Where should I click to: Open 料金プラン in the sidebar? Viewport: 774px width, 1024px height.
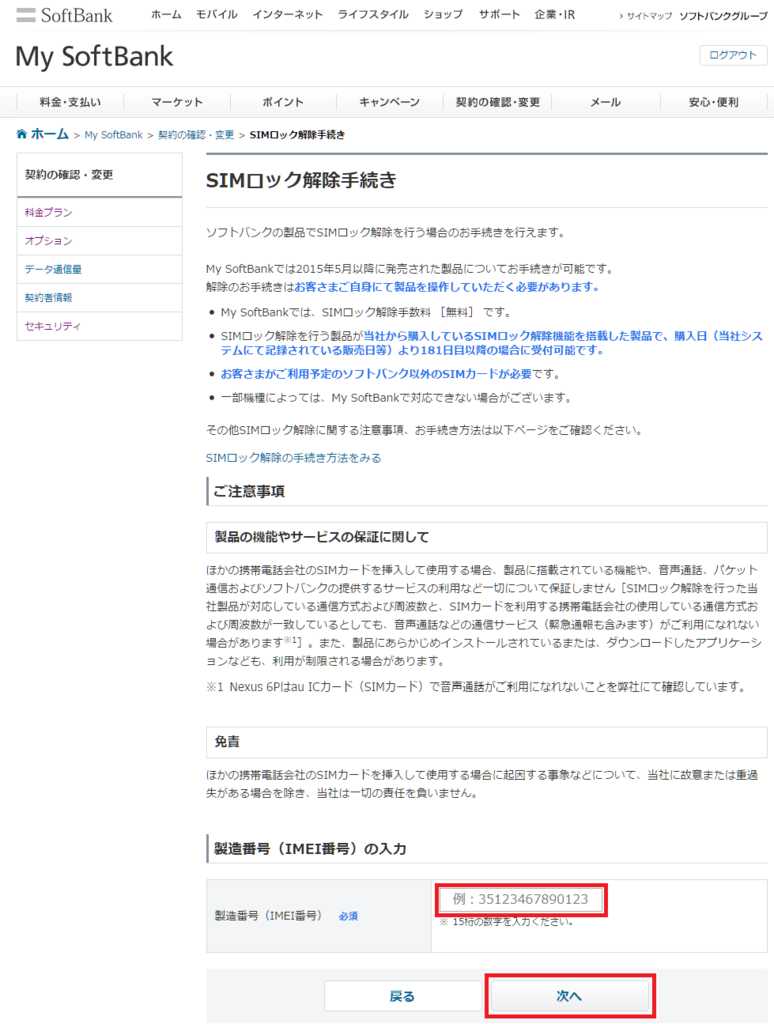99,212
